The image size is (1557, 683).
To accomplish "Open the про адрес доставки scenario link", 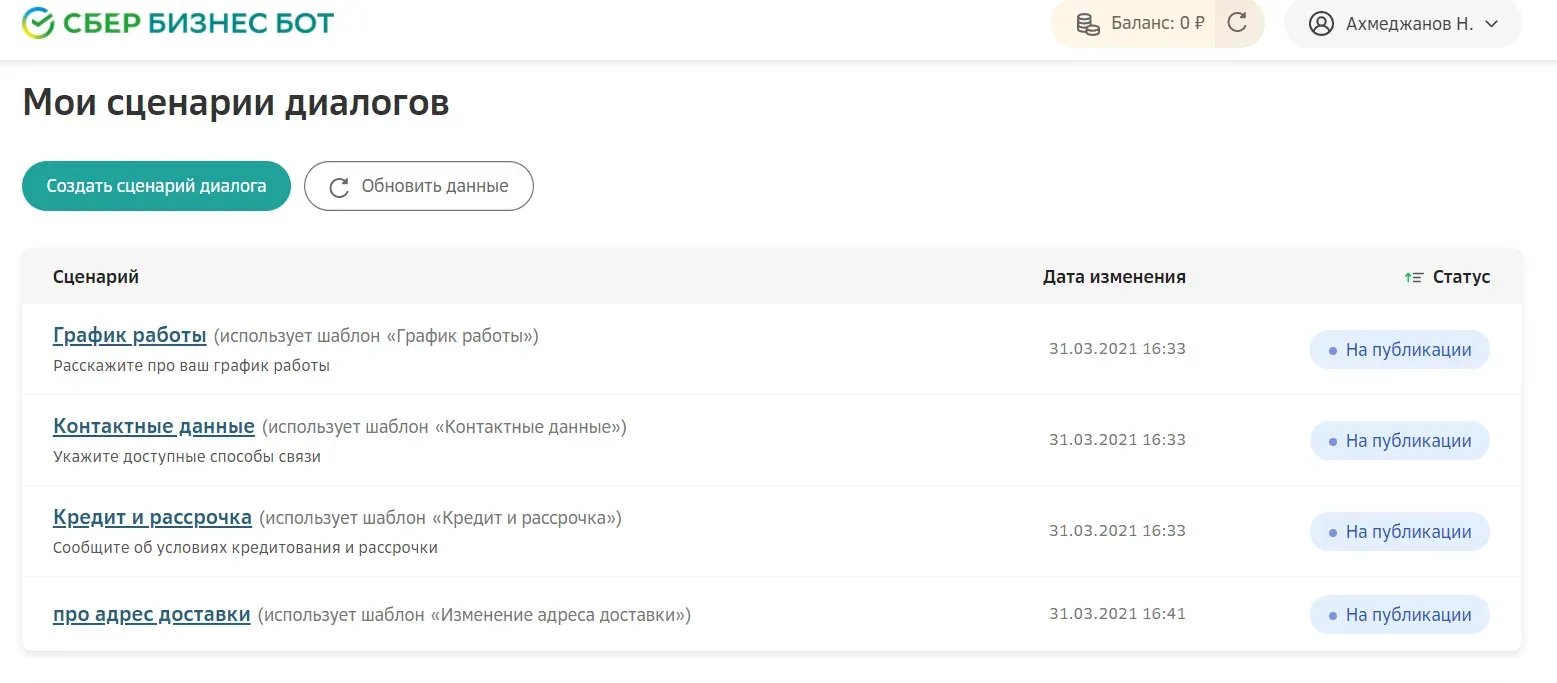I will point(152,614).
